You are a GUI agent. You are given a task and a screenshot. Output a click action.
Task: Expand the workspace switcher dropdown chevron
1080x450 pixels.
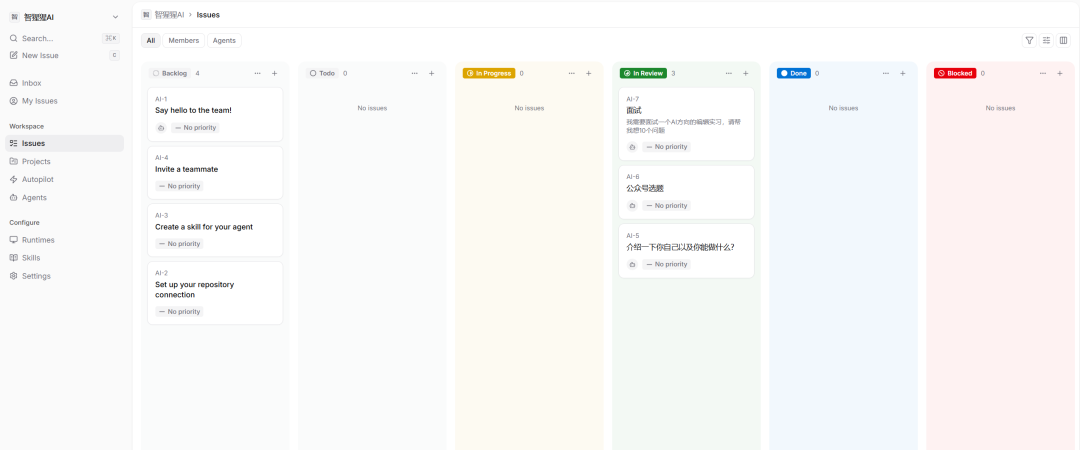115,17
